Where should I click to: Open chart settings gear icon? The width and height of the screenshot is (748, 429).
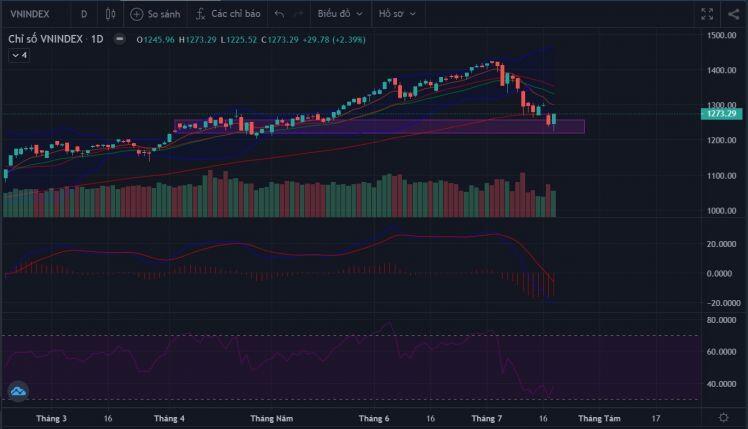(724, 418)
